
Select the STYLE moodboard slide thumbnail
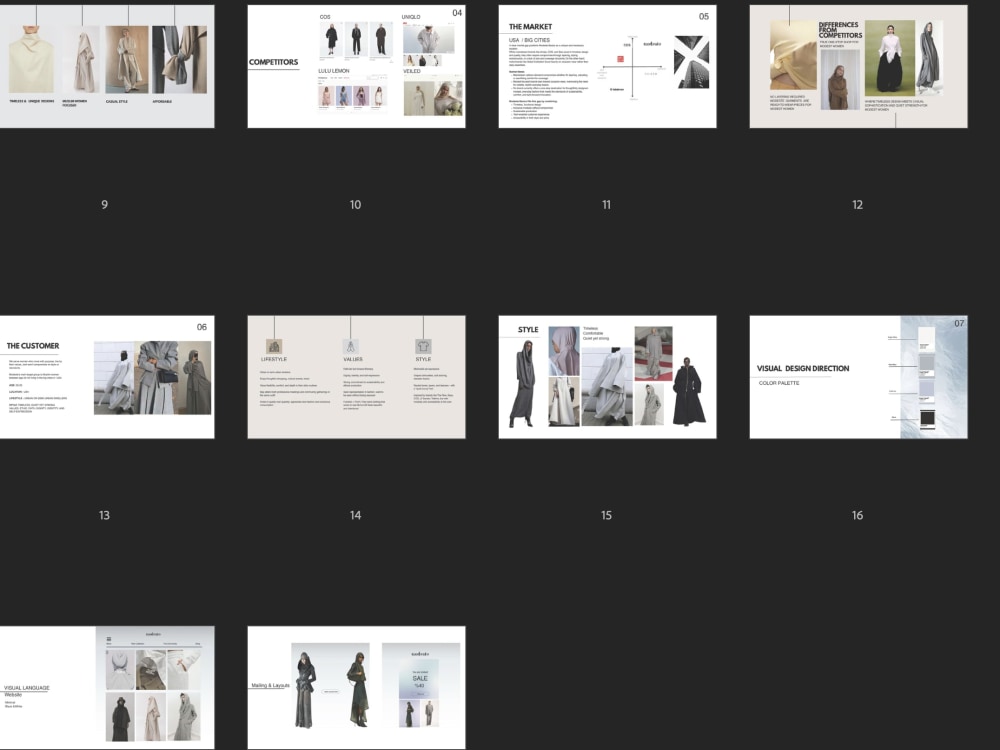(607, 377)
